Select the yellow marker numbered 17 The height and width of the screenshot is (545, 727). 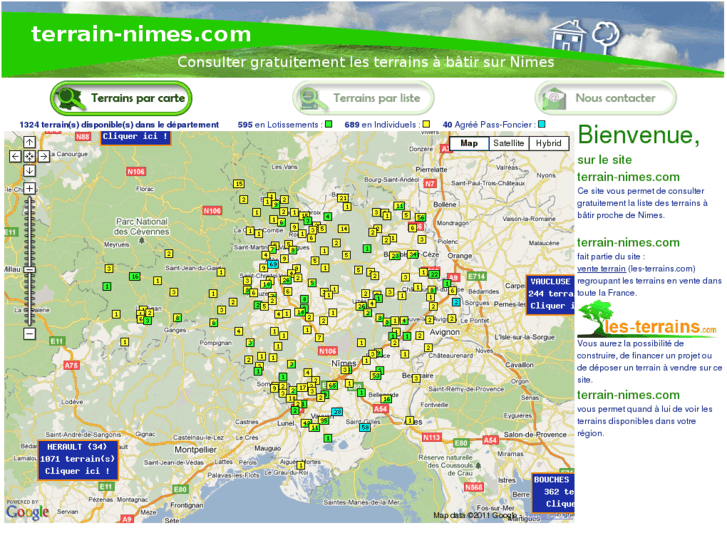(302, 387)
